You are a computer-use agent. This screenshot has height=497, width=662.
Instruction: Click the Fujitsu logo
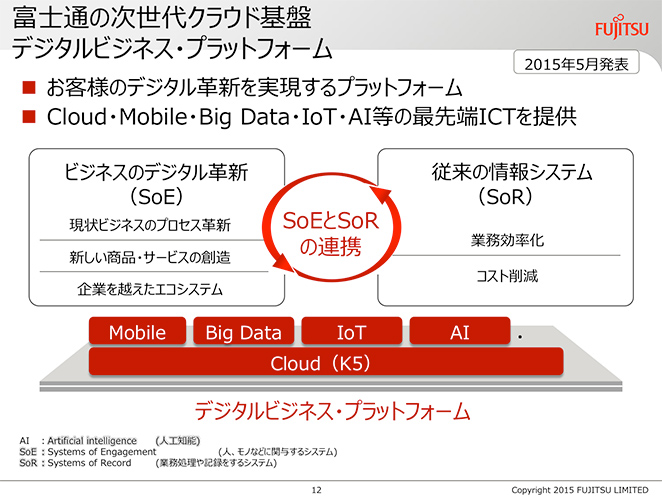621,27
